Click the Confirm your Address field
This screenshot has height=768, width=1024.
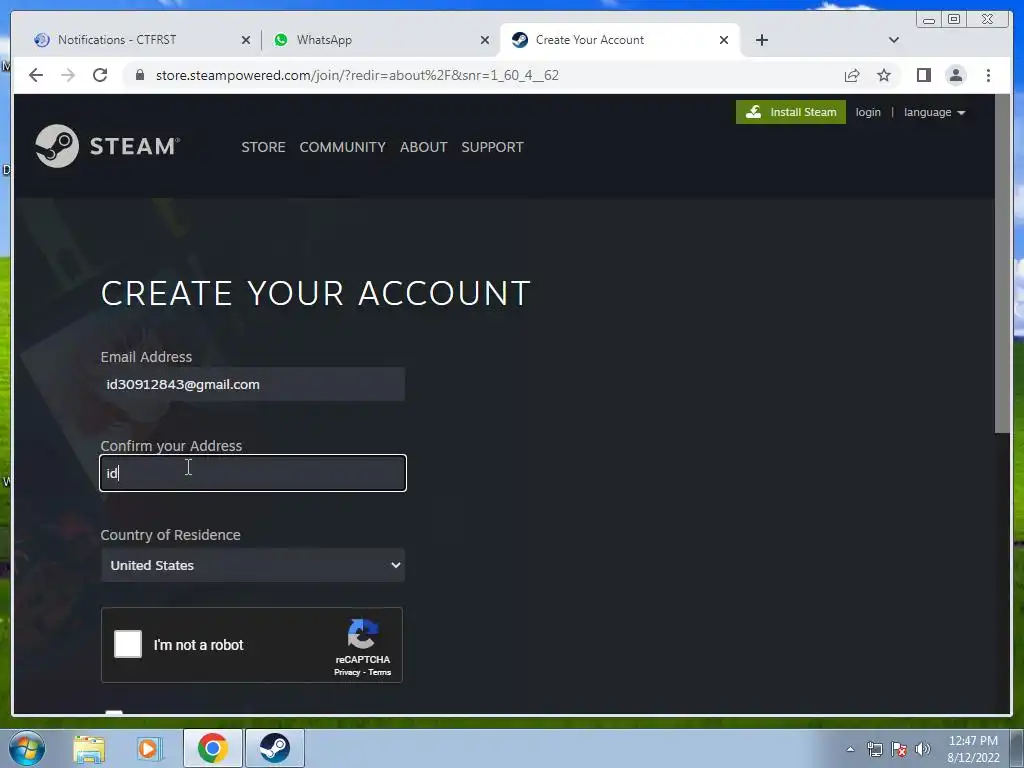coord(253,473)
